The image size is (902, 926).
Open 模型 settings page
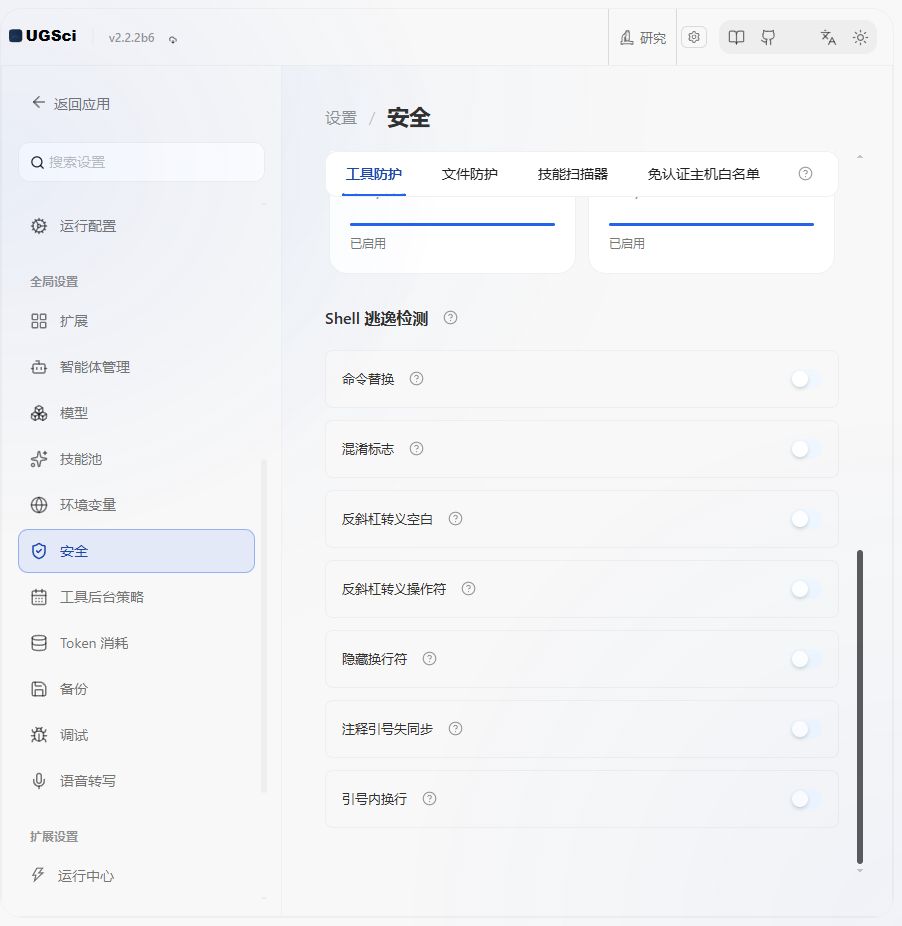click(x=136, y=413)
